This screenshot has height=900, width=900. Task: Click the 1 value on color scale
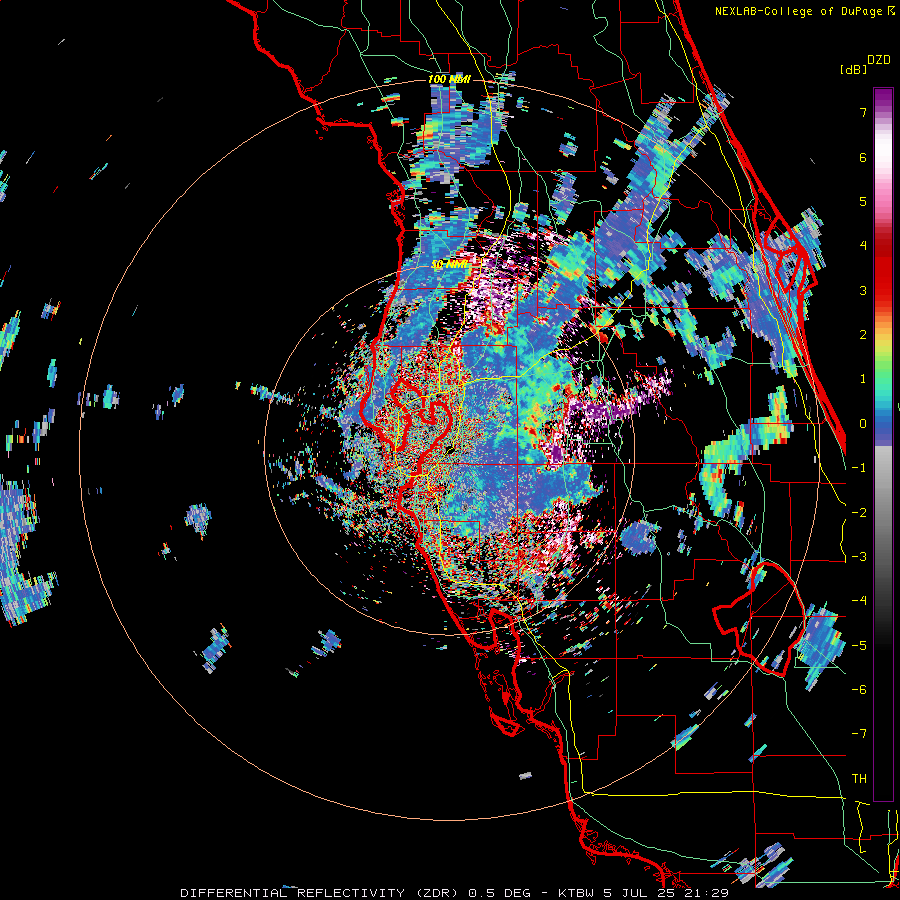(x=863, y=379)
